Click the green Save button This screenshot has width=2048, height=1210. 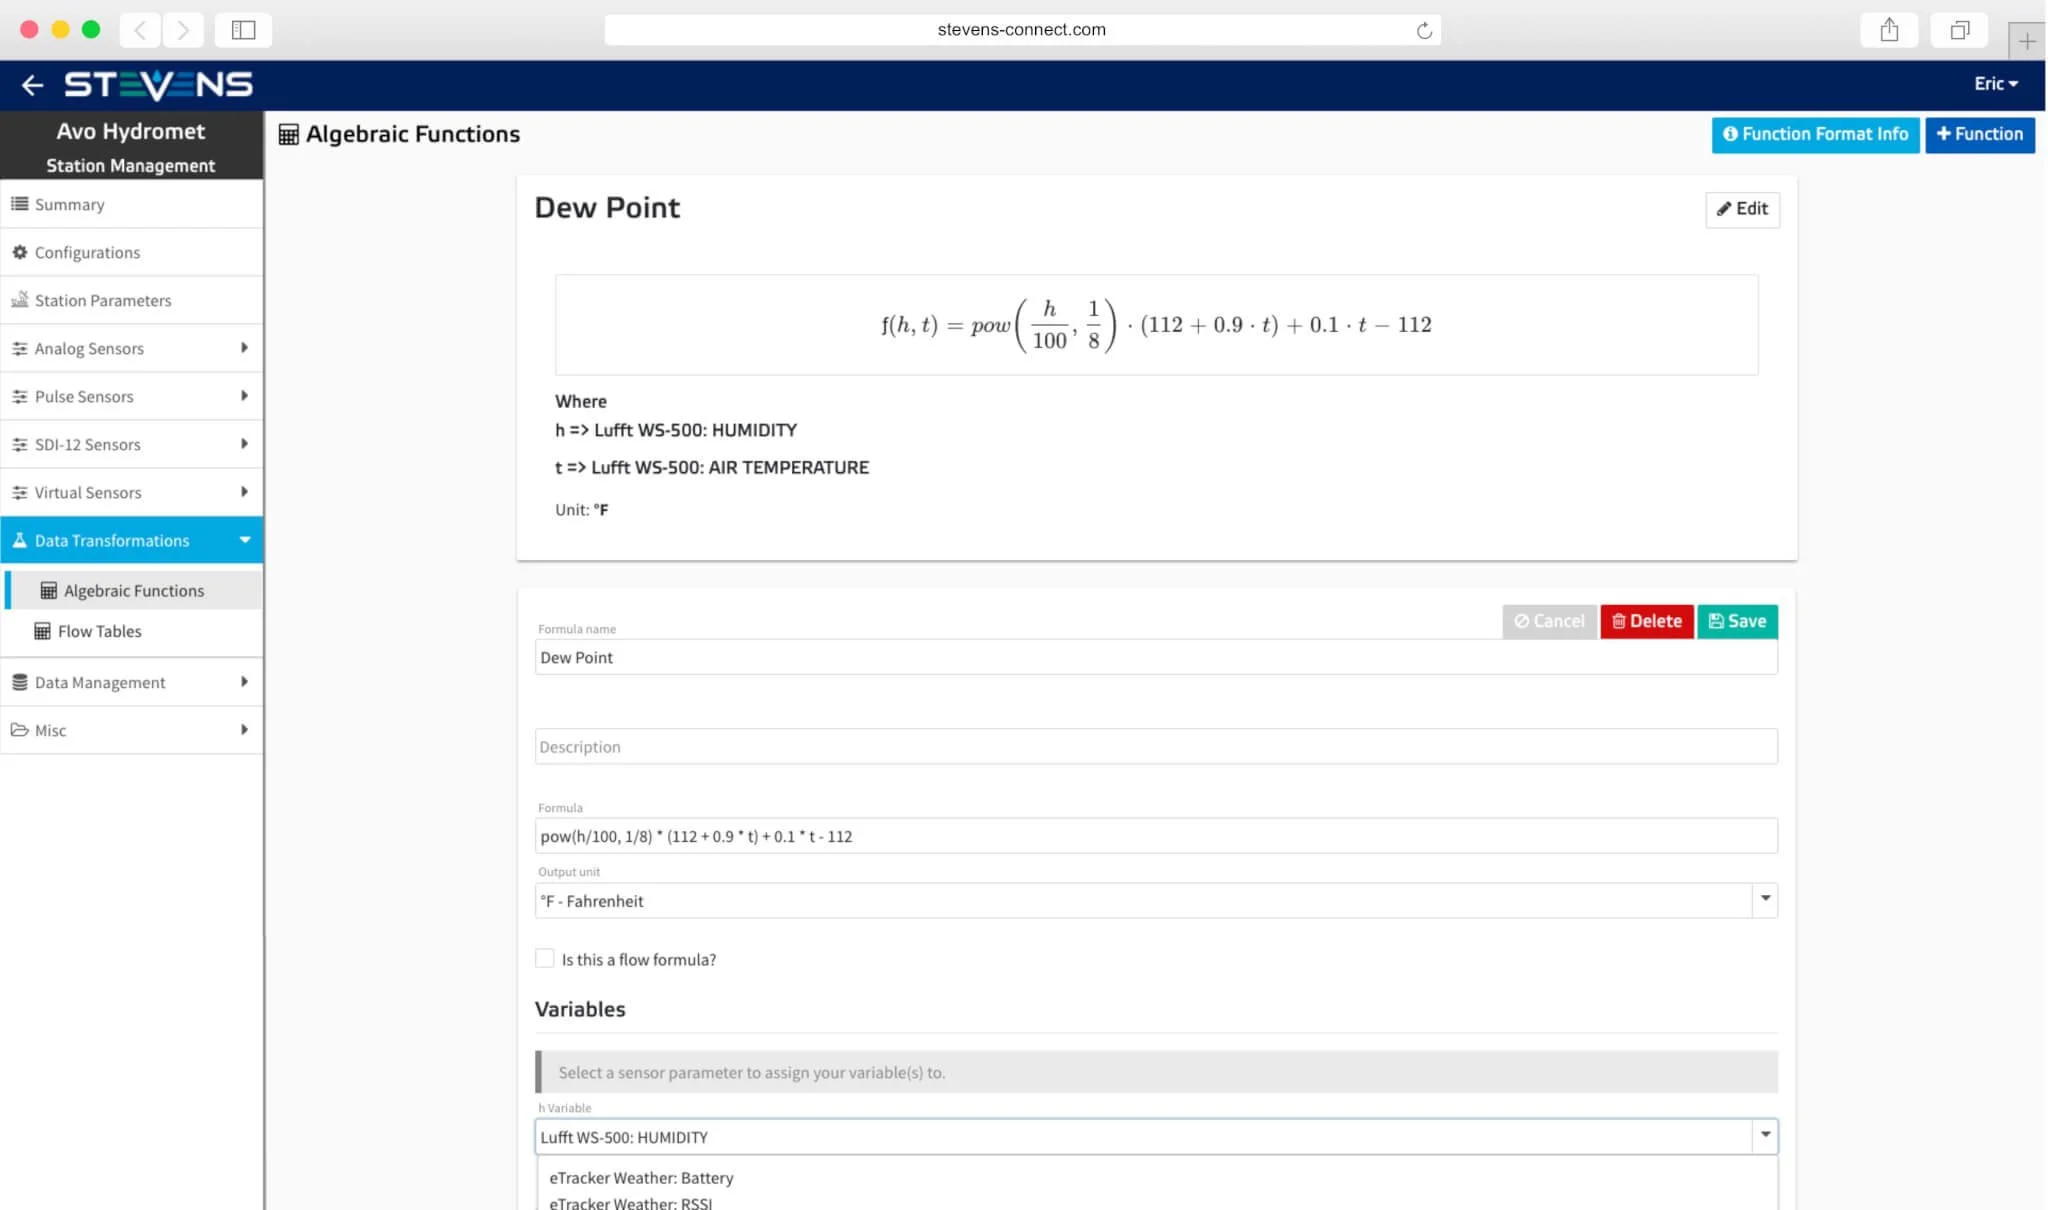(1737, 621)
